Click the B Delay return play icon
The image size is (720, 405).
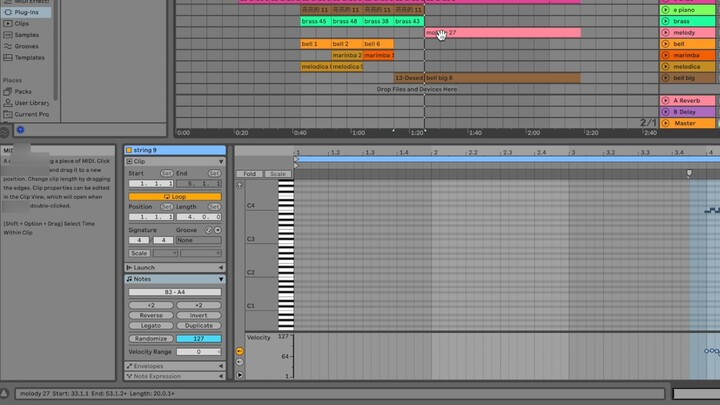(x=665, y=112)
